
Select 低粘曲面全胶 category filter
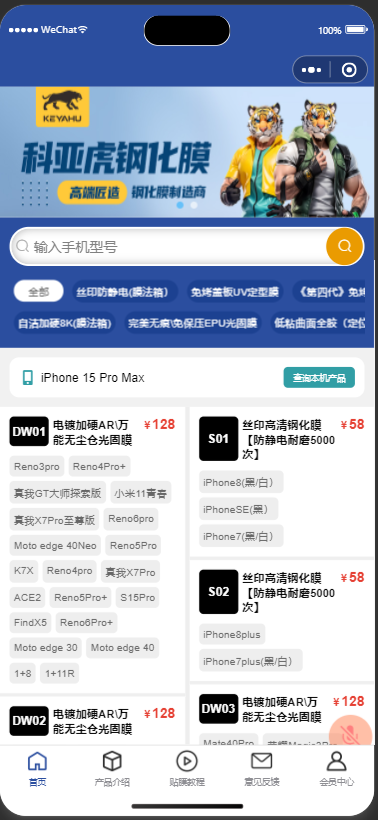tap(319, 323)
